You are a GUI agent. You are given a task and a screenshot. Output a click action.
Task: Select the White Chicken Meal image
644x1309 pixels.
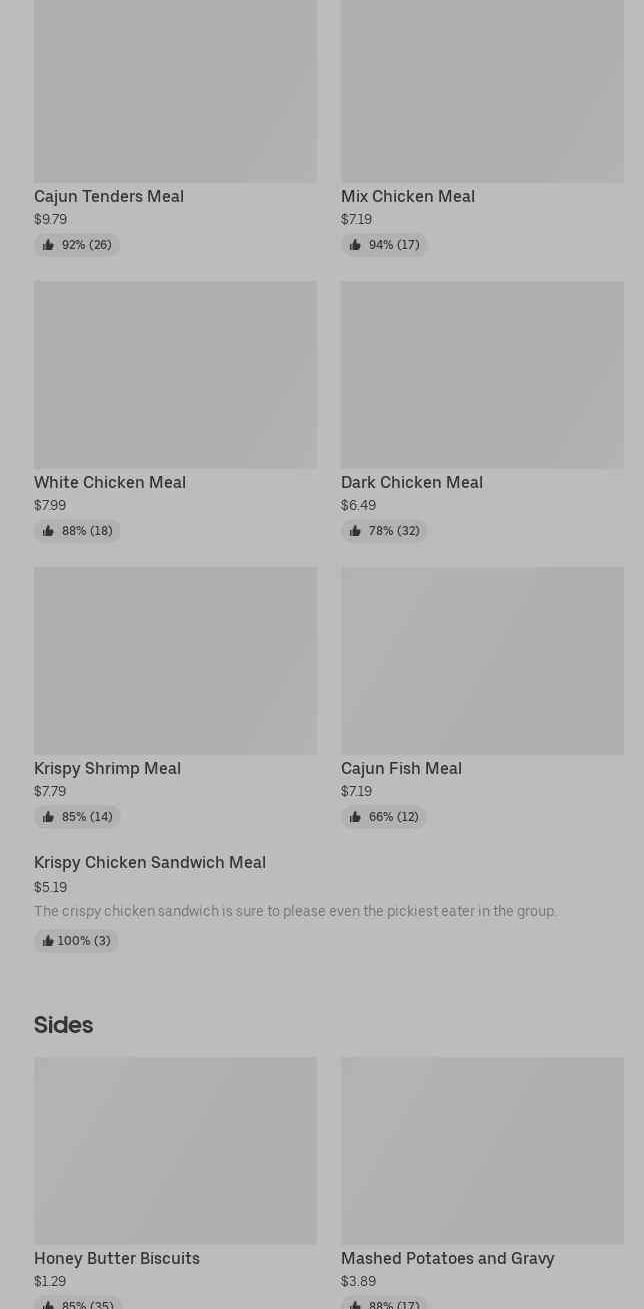175,375
